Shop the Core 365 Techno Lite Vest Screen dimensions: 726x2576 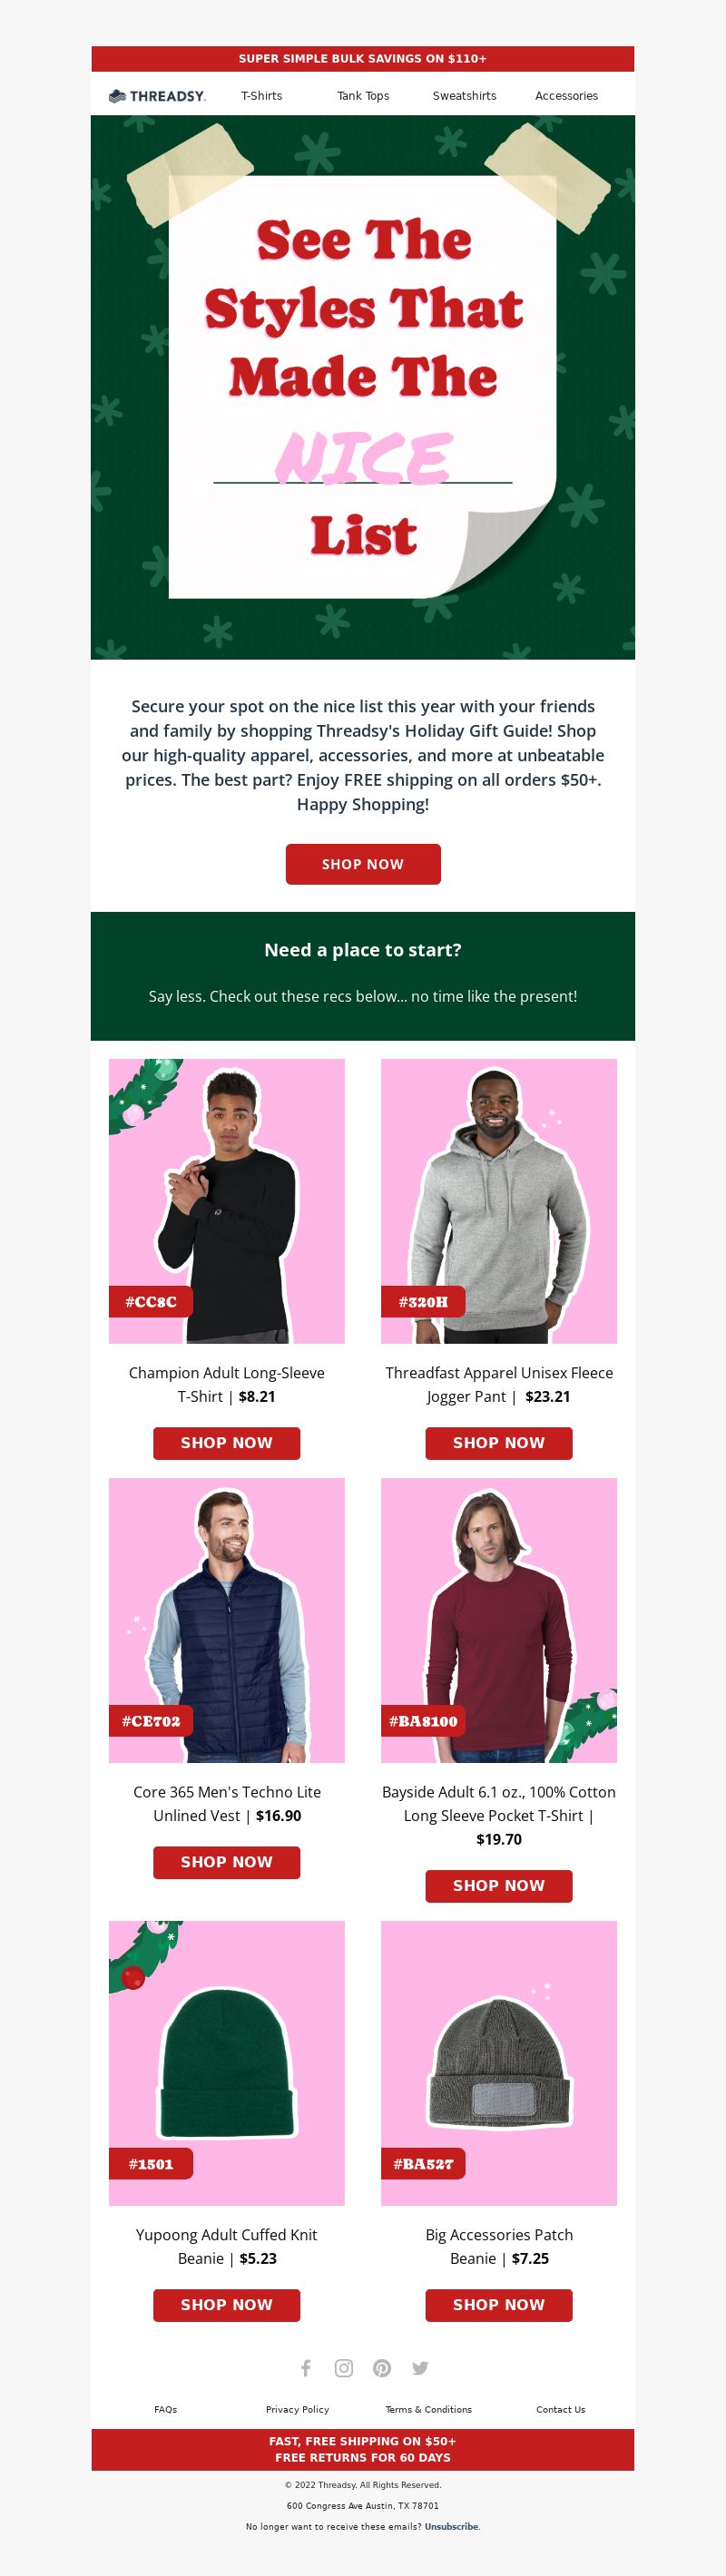pos(226,1862)
